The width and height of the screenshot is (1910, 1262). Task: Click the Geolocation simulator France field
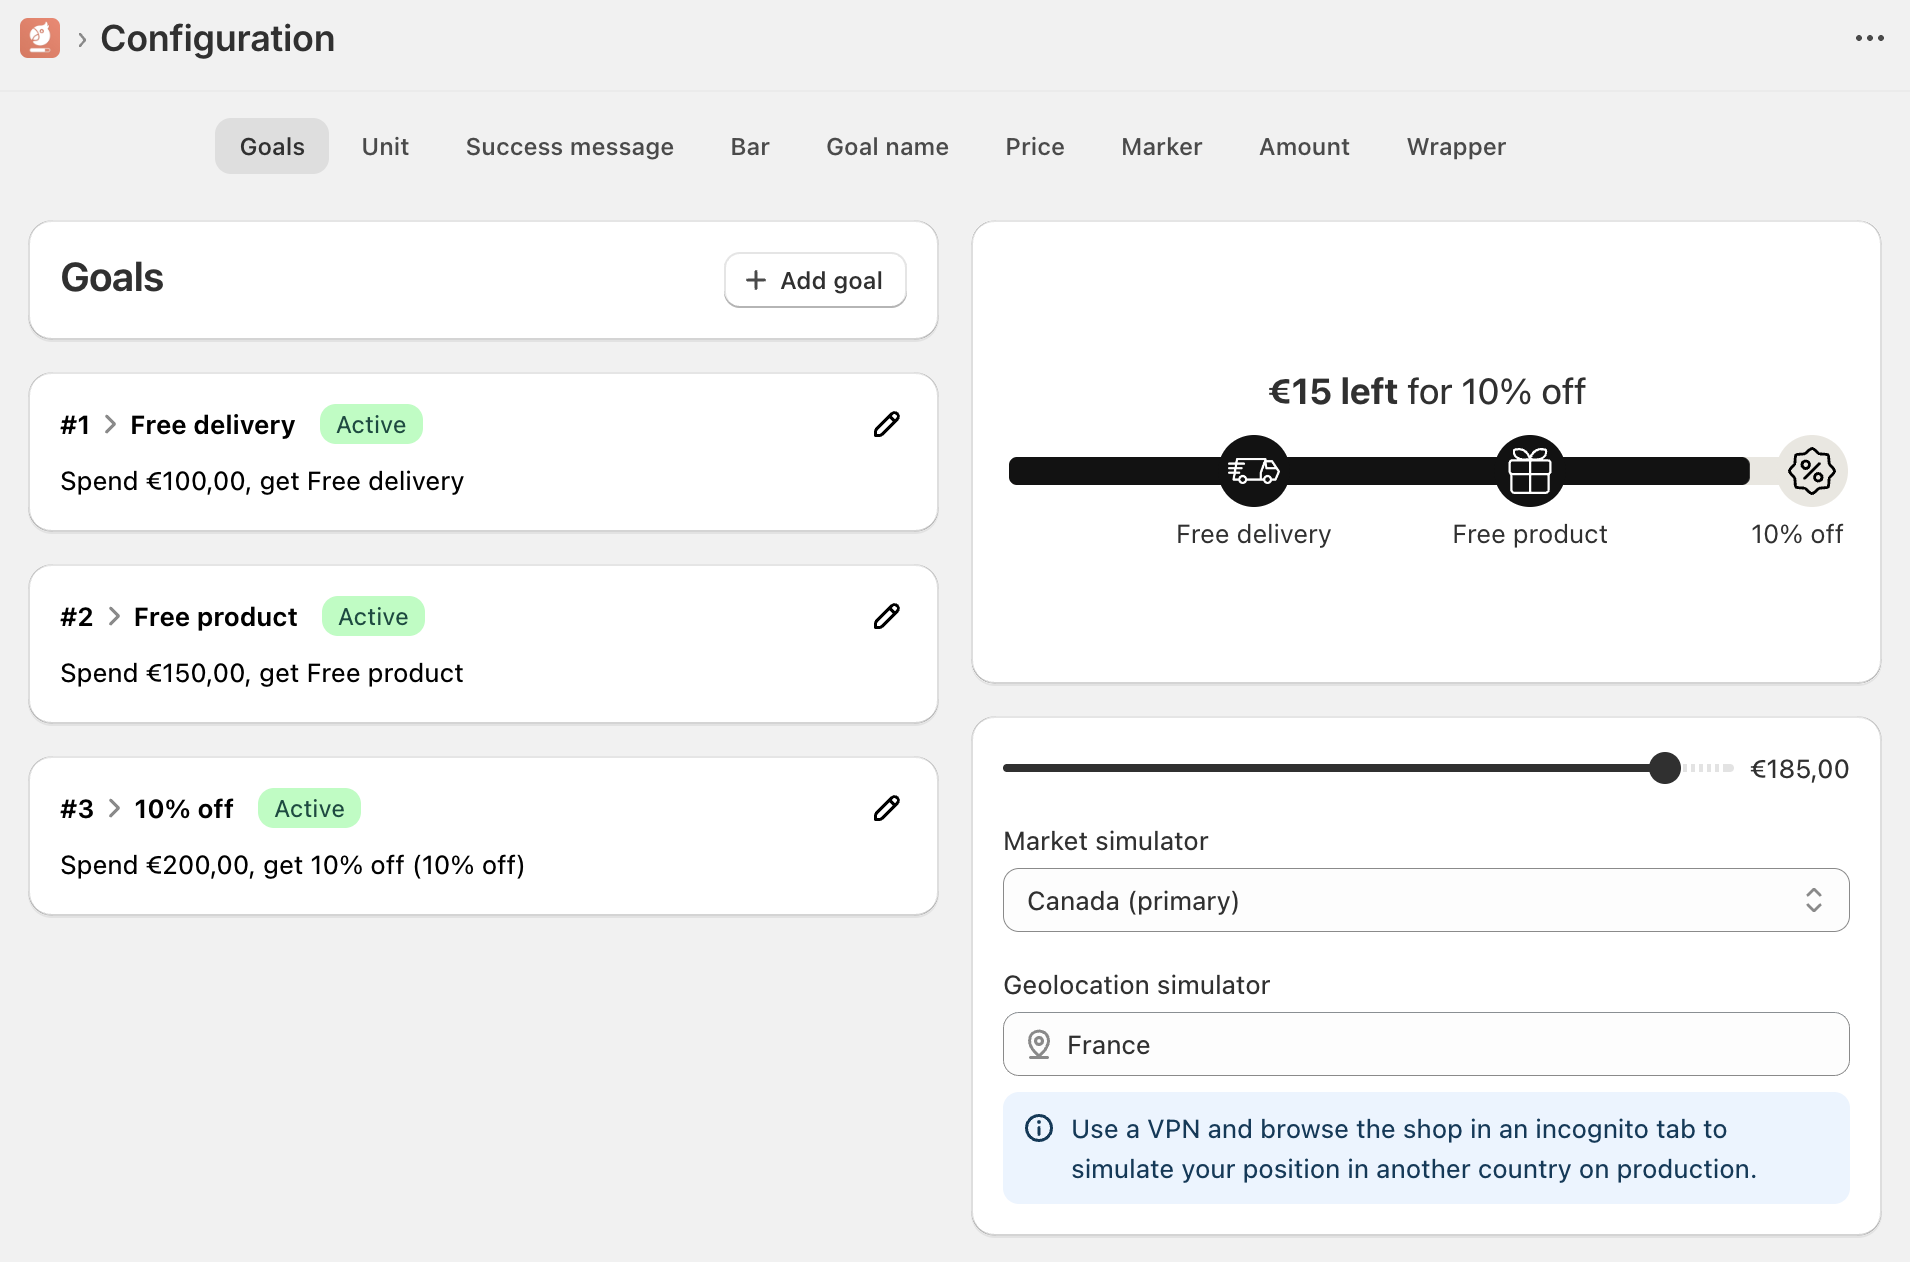click(x=1426, y=1044)
